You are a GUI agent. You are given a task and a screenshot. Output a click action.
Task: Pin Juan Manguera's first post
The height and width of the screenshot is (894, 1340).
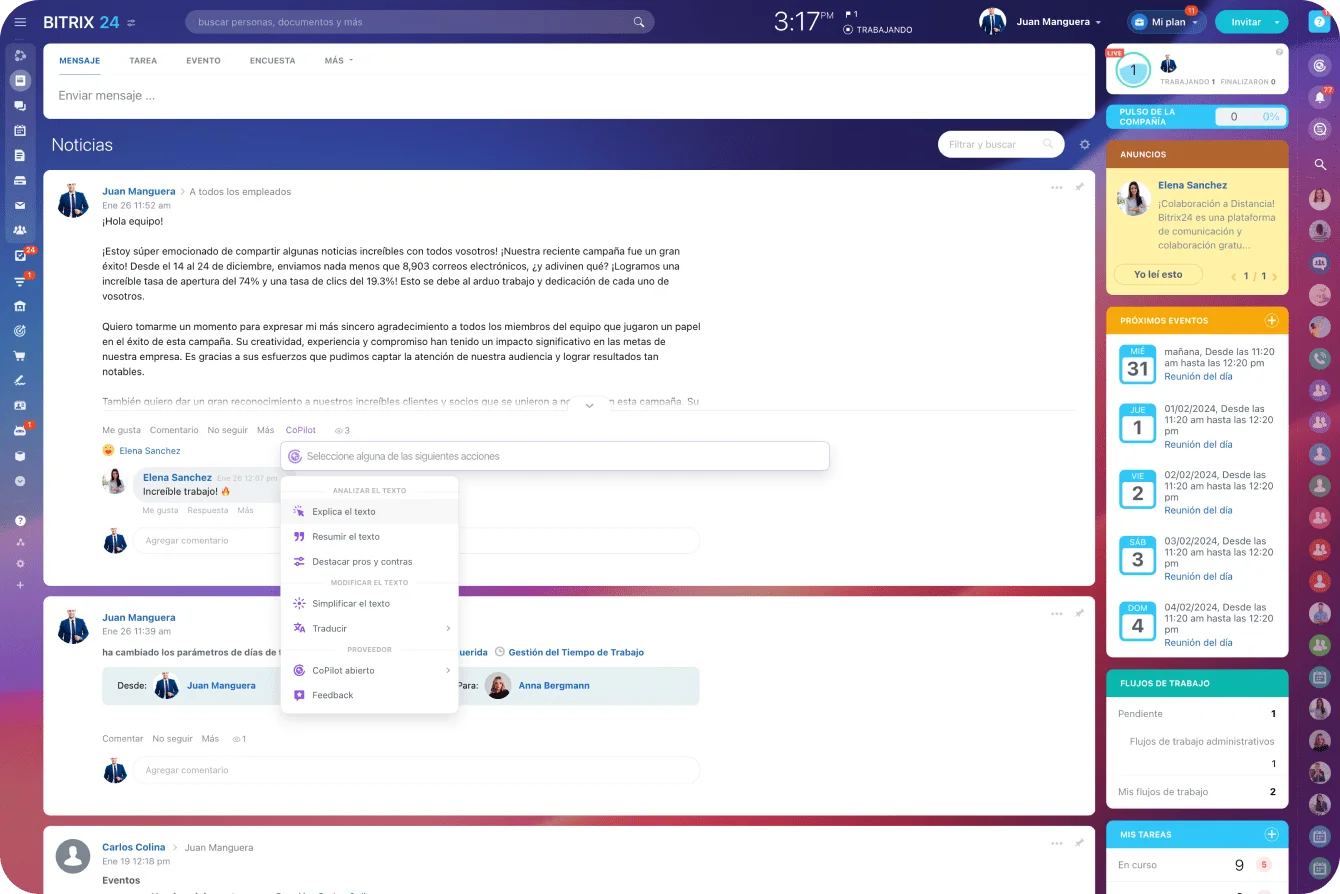coord(1079,187)
